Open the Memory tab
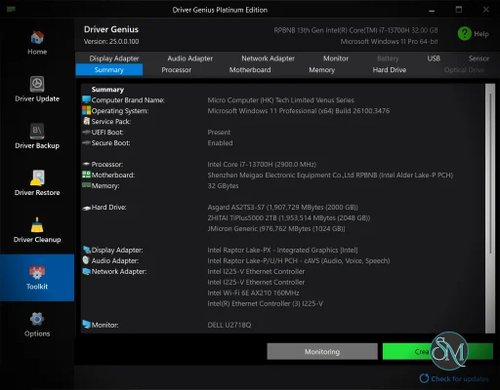 click(322, 70)
